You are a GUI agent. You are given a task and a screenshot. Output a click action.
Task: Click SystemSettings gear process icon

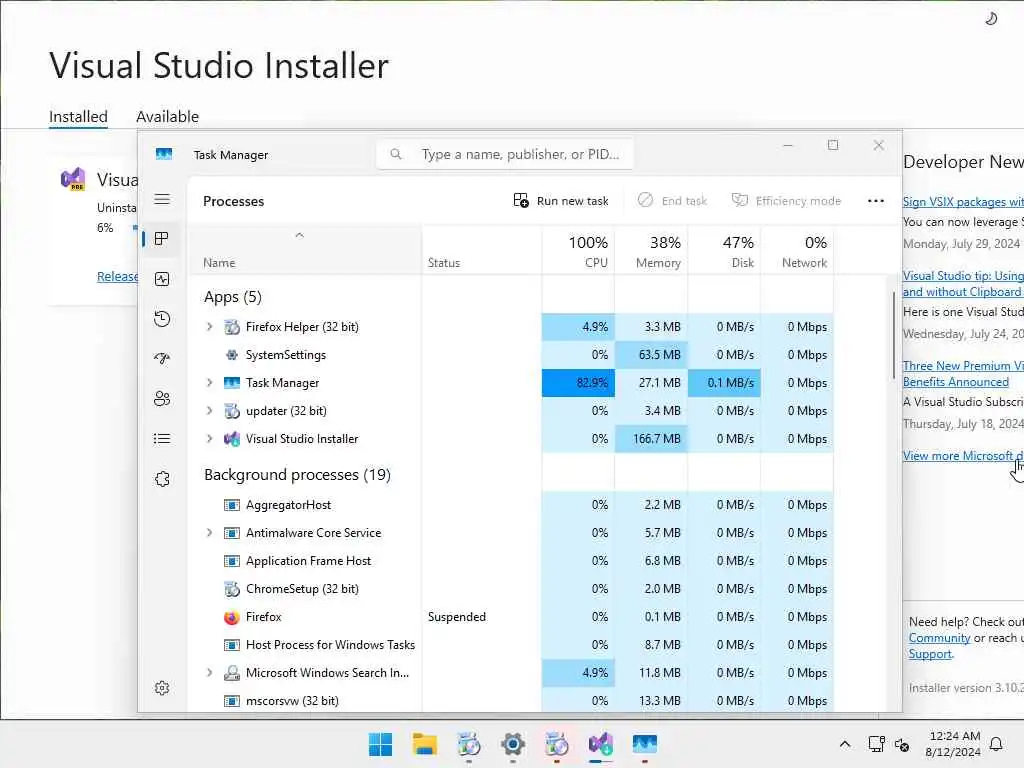tap(232, 355)
